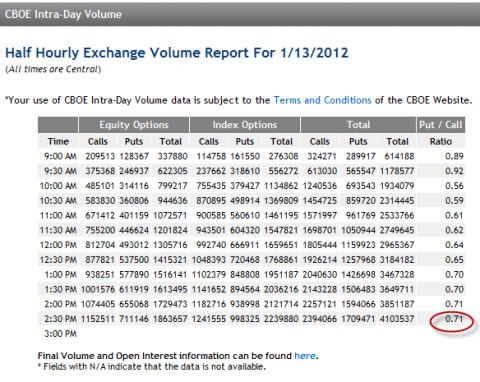This screenshot has width=480, height=382.
Task: Click the Index Options column group header
Action: 245,125
